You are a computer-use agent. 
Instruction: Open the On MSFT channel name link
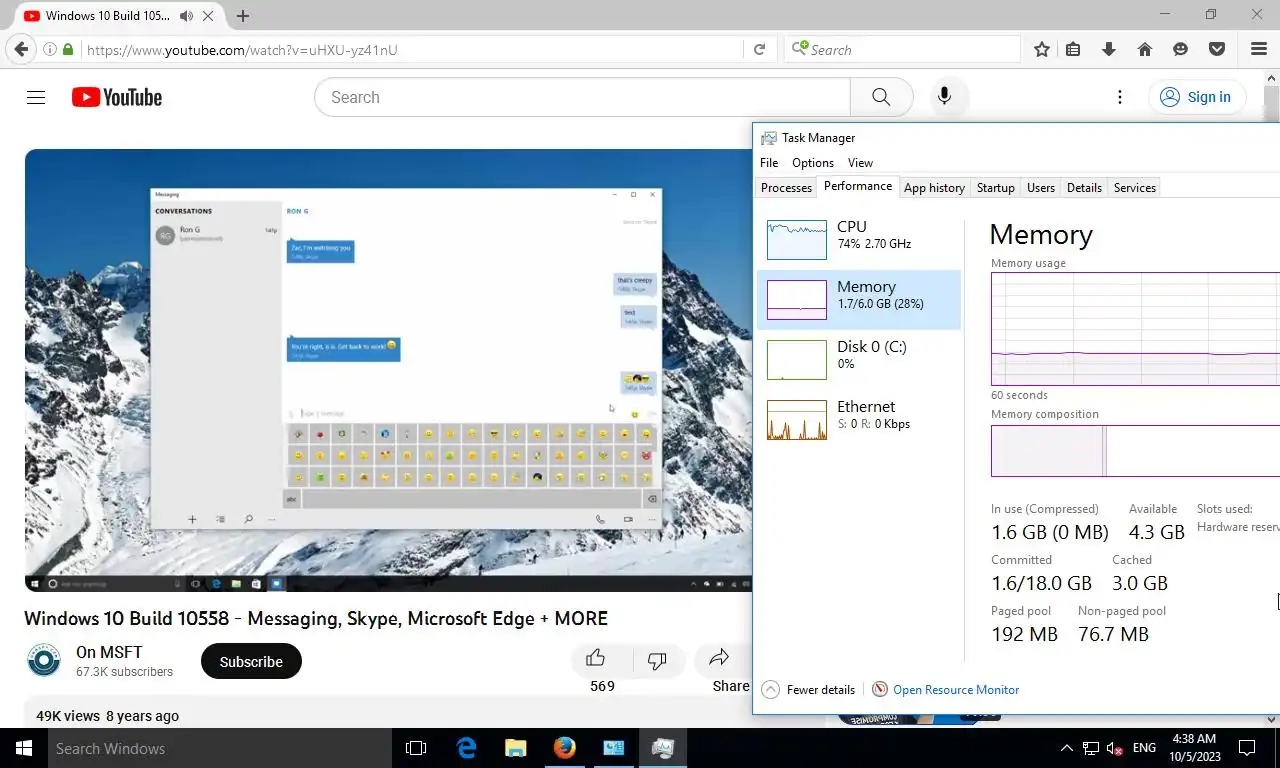pos(109,652)
